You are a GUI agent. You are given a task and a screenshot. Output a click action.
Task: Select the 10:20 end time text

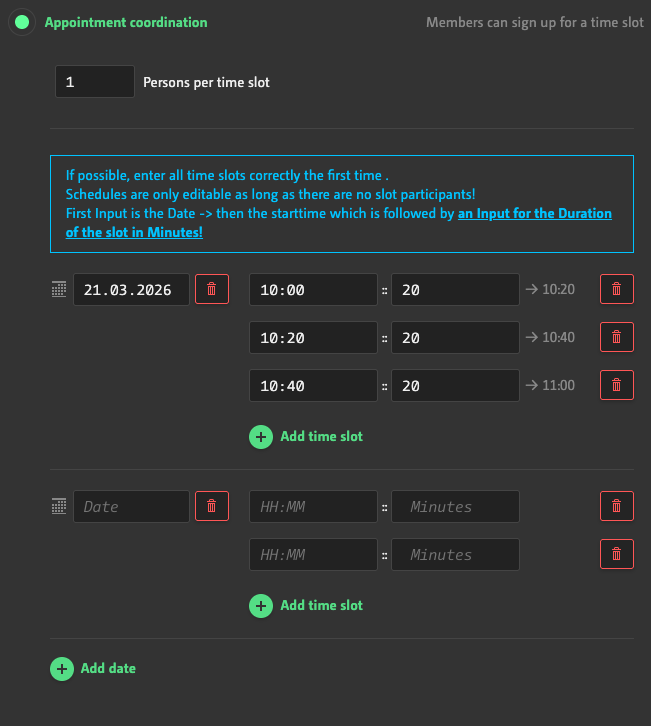(x=558, y=289)
